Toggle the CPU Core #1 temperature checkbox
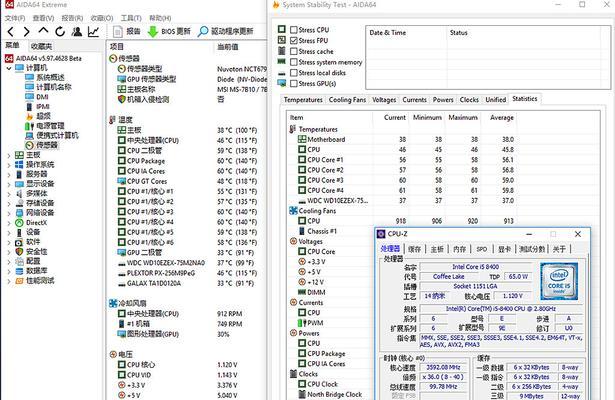 pos(302,160)
